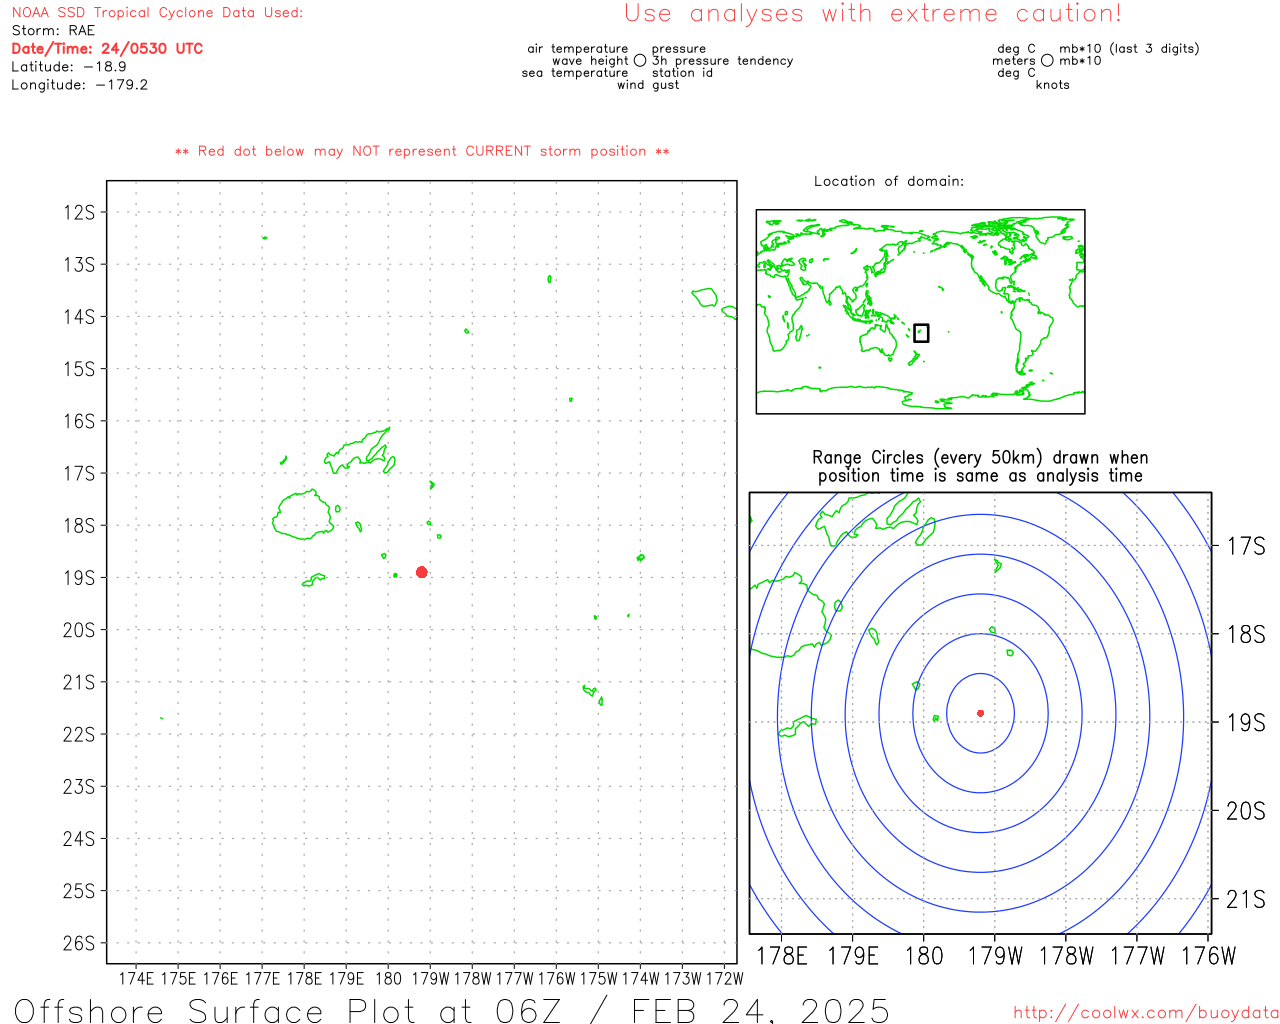Click the black domain box on world map
Viewport: 1280px width, 1024px height.
click(921, 333)
